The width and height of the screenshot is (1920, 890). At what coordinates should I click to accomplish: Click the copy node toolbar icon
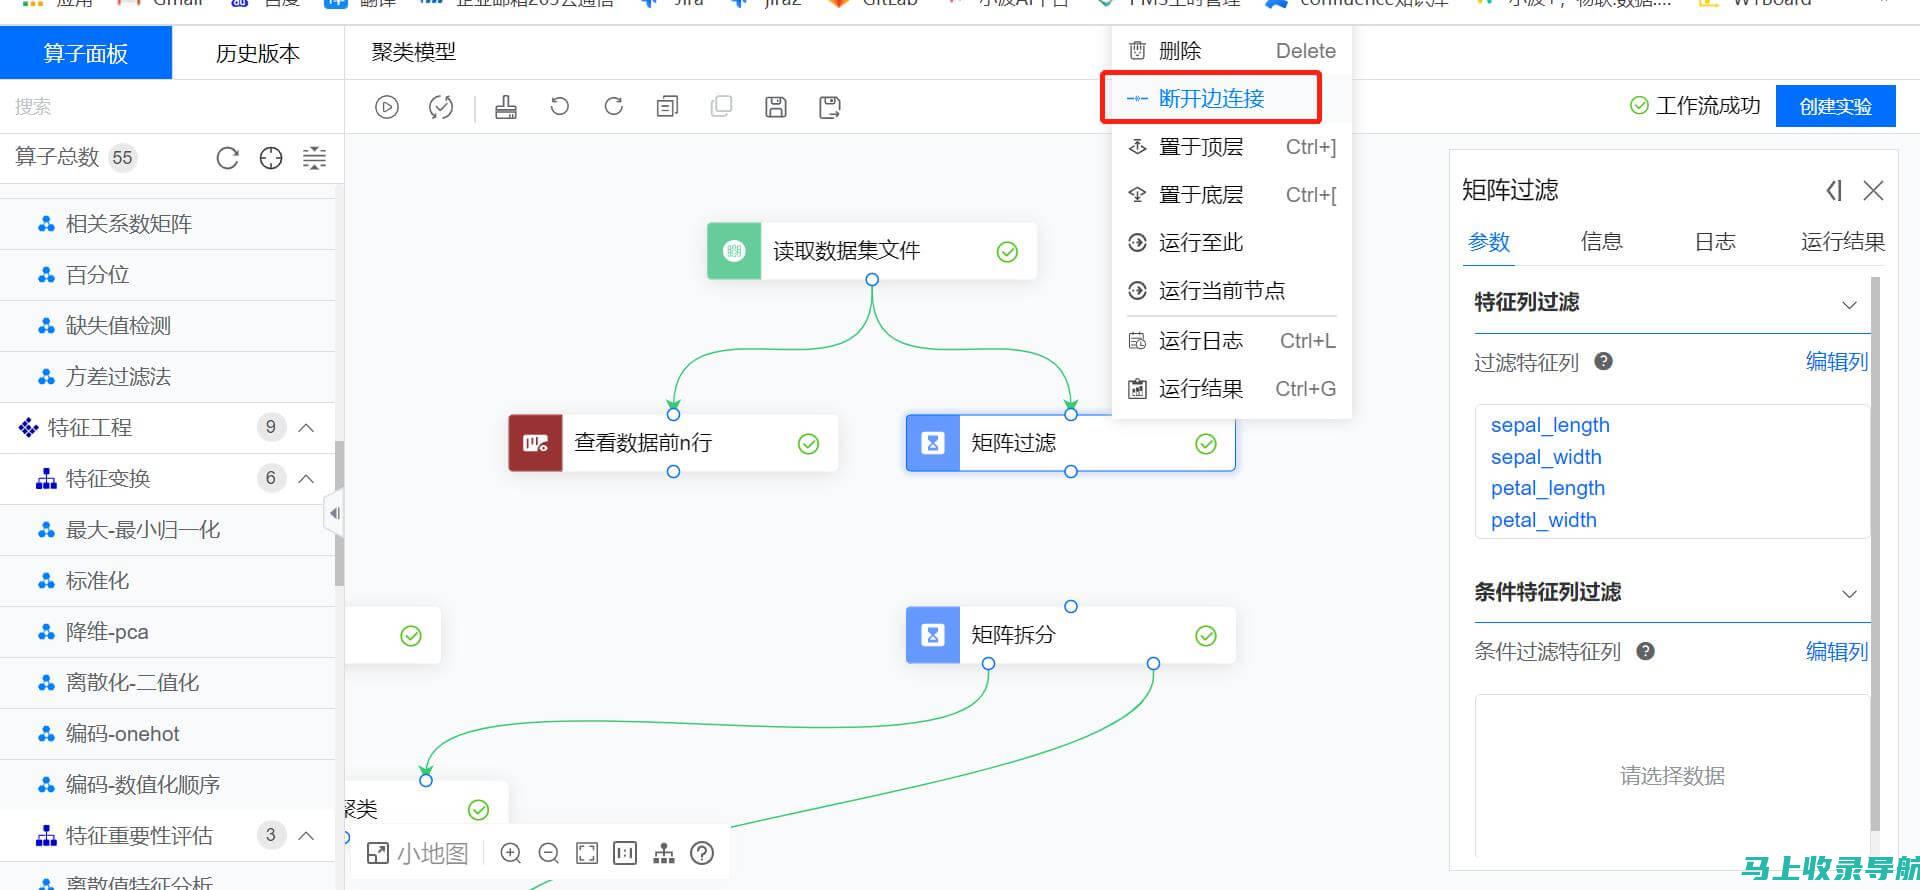(x=667, y=106)
